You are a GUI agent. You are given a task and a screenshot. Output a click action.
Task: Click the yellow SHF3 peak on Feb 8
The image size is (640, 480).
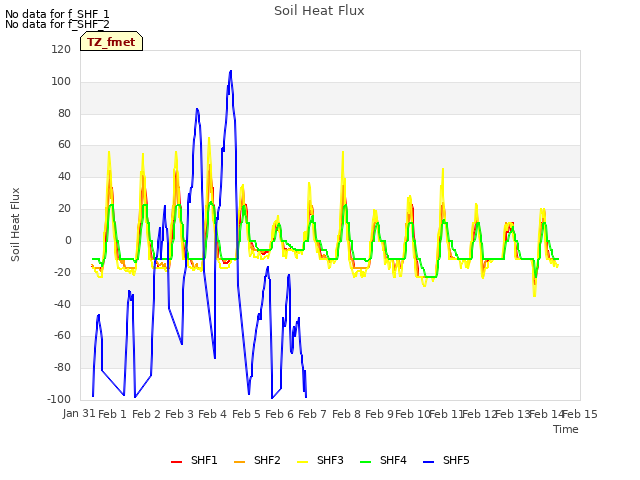click(343, 152)
